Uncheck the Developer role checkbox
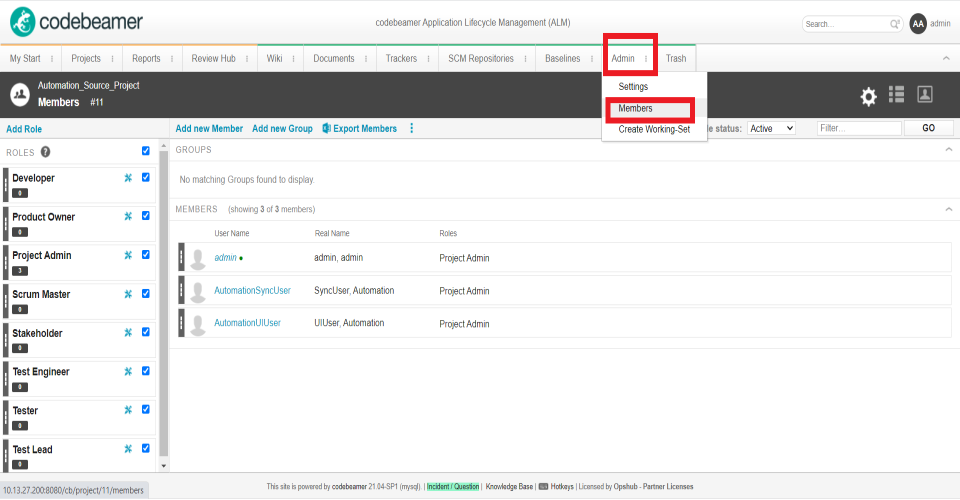The height and width of the screenshot is (500, 960). click(x=146, y=177)
